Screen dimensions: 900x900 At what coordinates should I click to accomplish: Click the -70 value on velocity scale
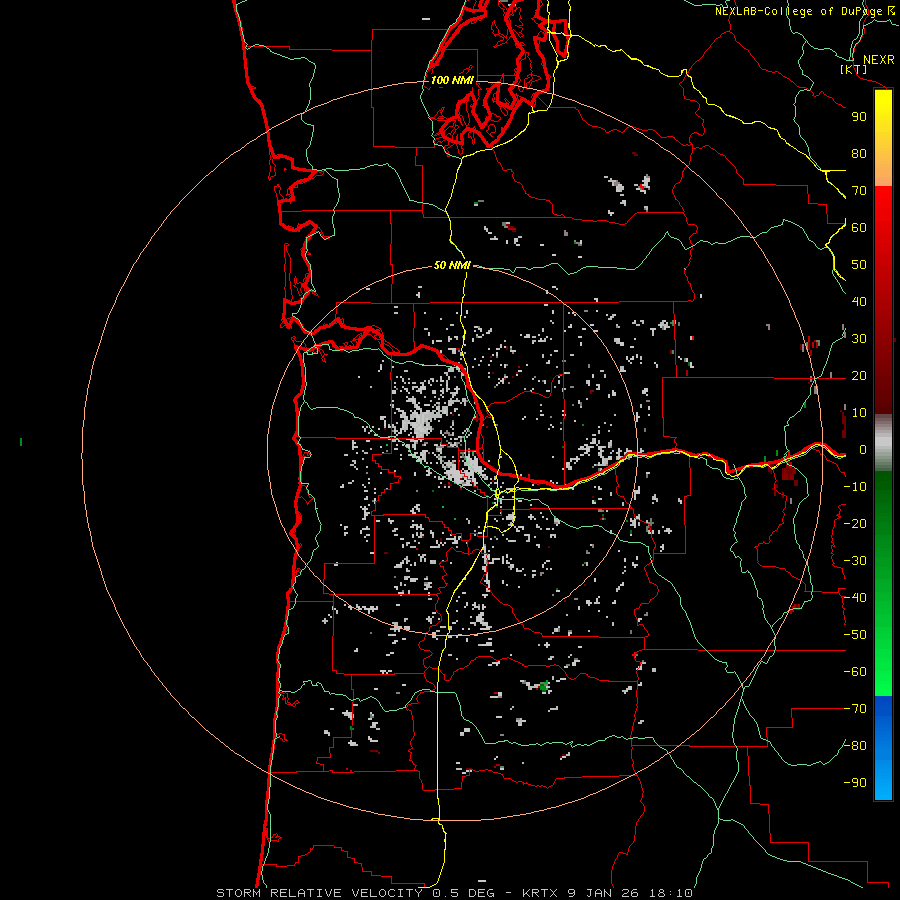855,709
